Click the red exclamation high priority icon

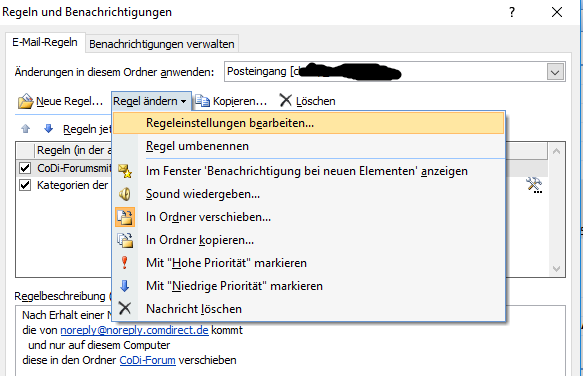pyautogui.click(x=125, y=263)
